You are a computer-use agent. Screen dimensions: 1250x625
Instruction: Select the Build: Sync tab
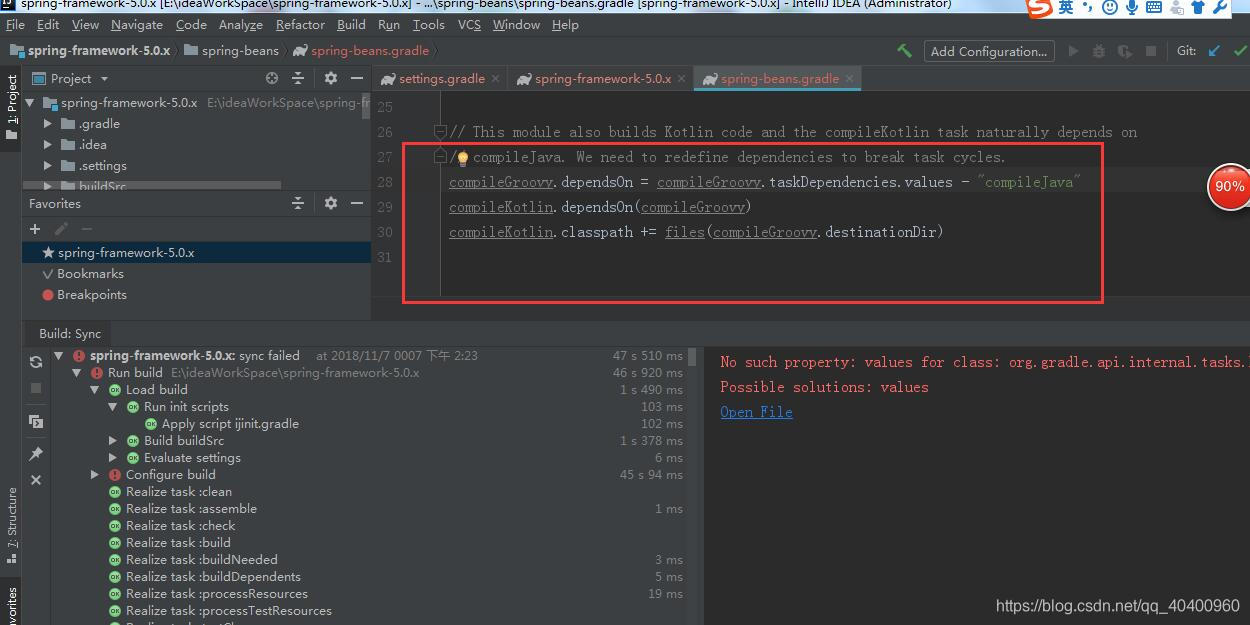(70, 333)
